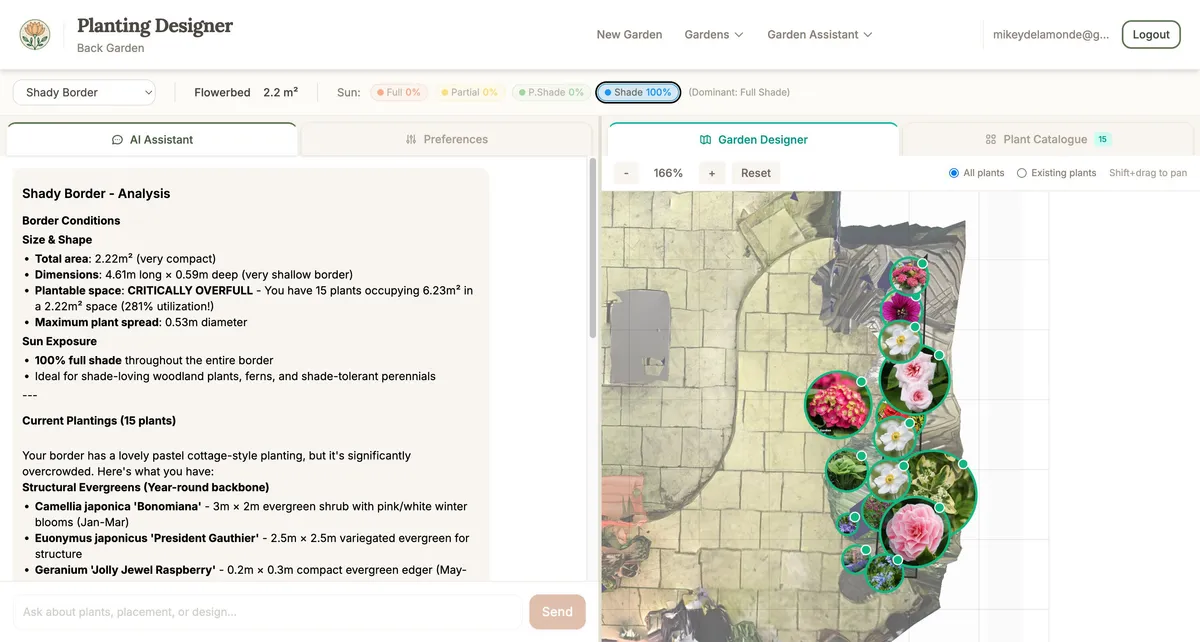Toggle the Shade 100% sun filter
This screenshot has width=1200, height=642.
[637, 91]
